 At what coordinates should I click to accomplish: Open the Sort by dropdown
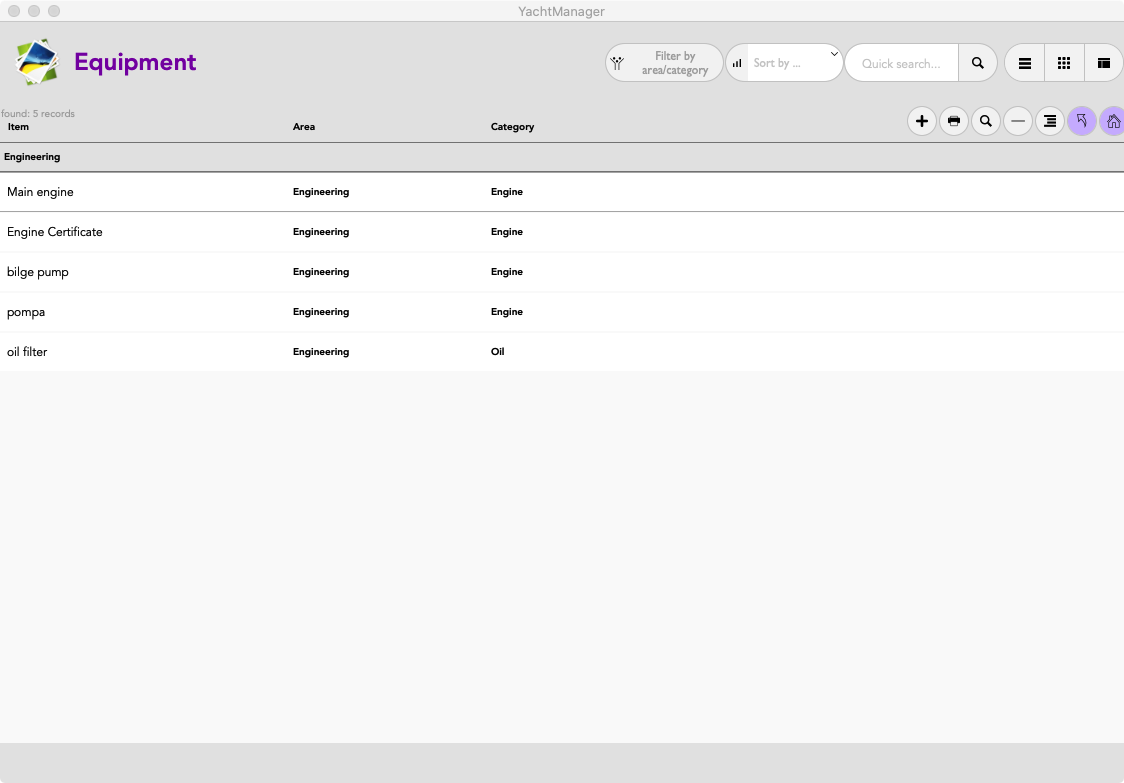point(794,63)
